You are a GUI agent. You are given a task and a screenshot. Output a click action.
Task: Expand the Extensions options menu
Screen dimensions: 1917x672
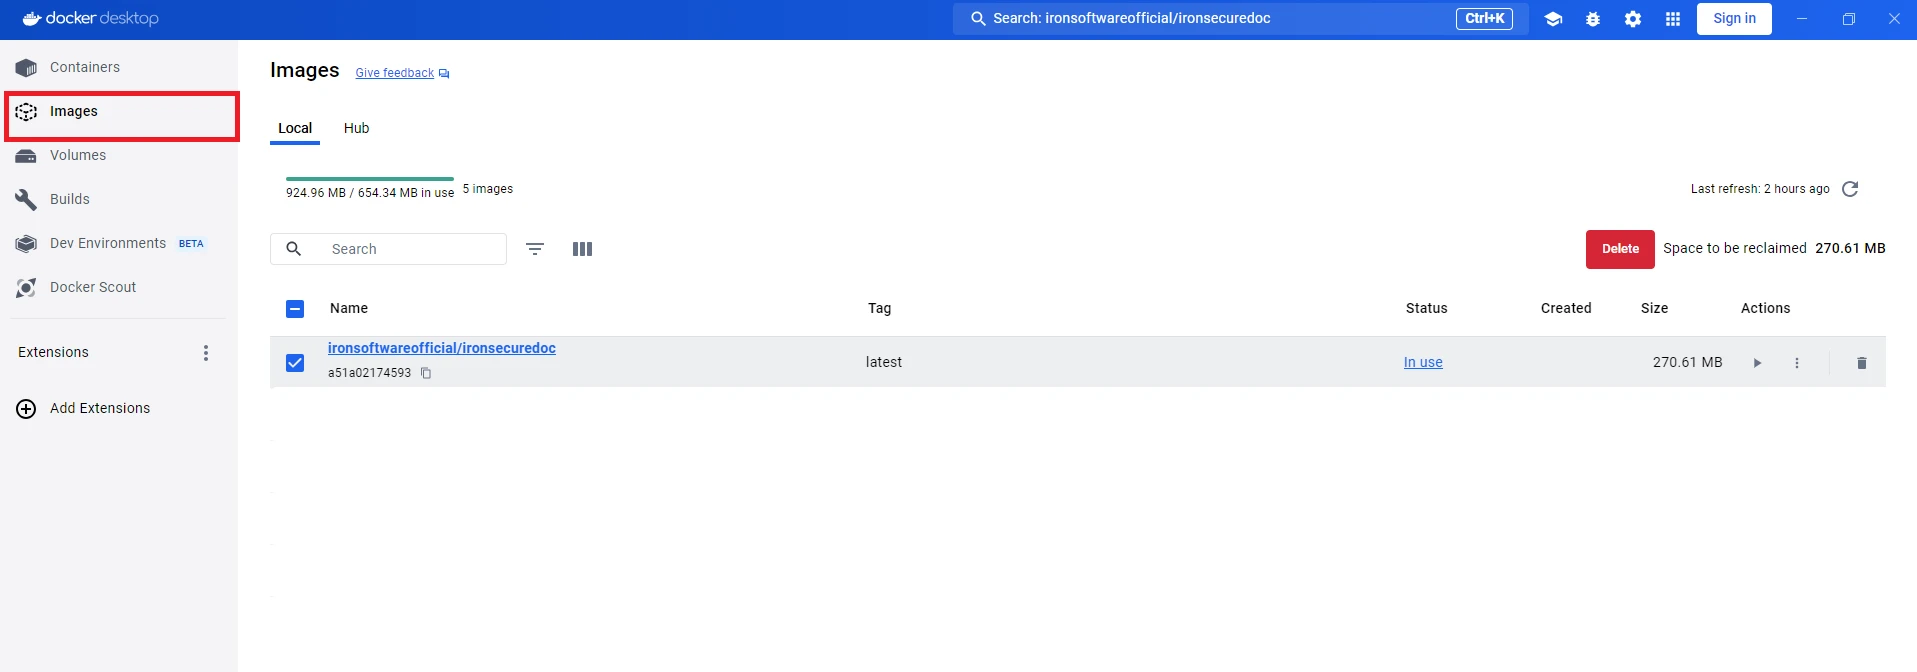tap(206, 353)
